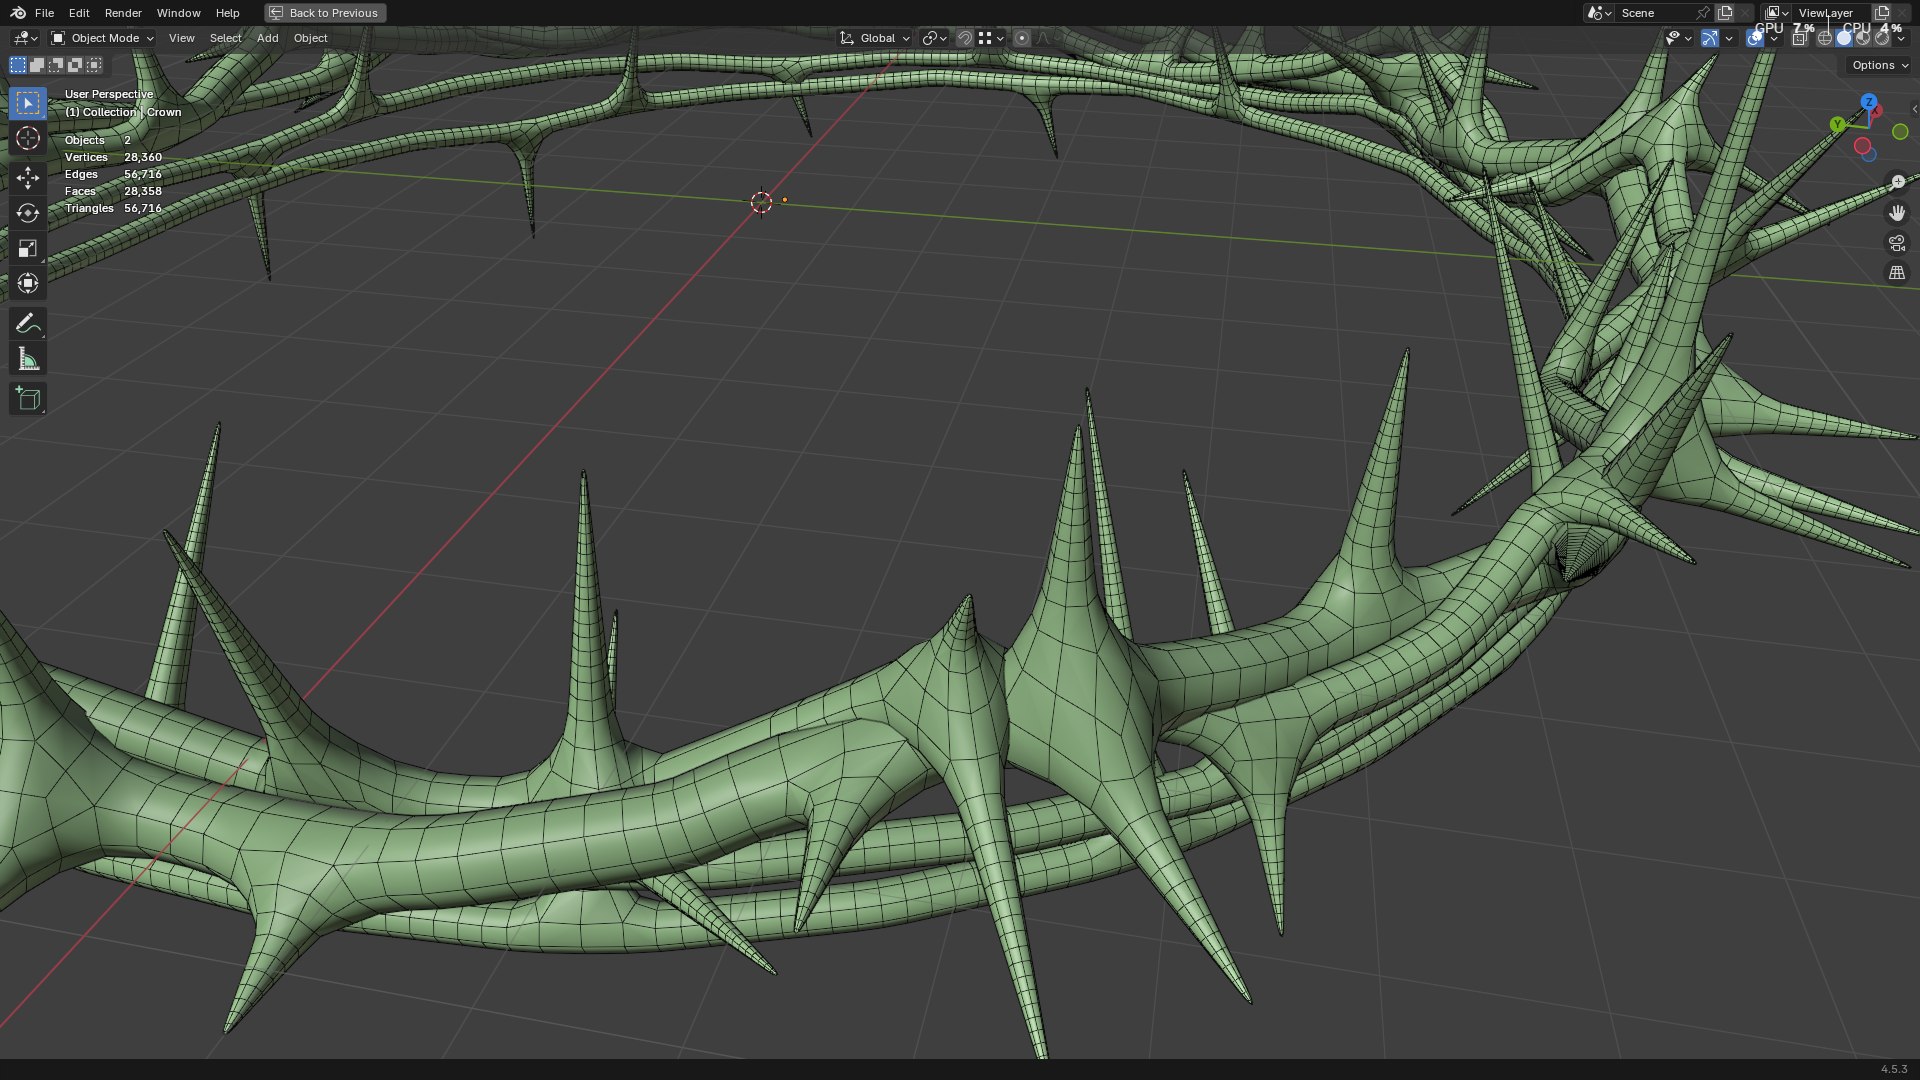Pin the Scene with the pin icon
The height and width of the screenshot is (1080, 1920).
(x=1702, y=13)
